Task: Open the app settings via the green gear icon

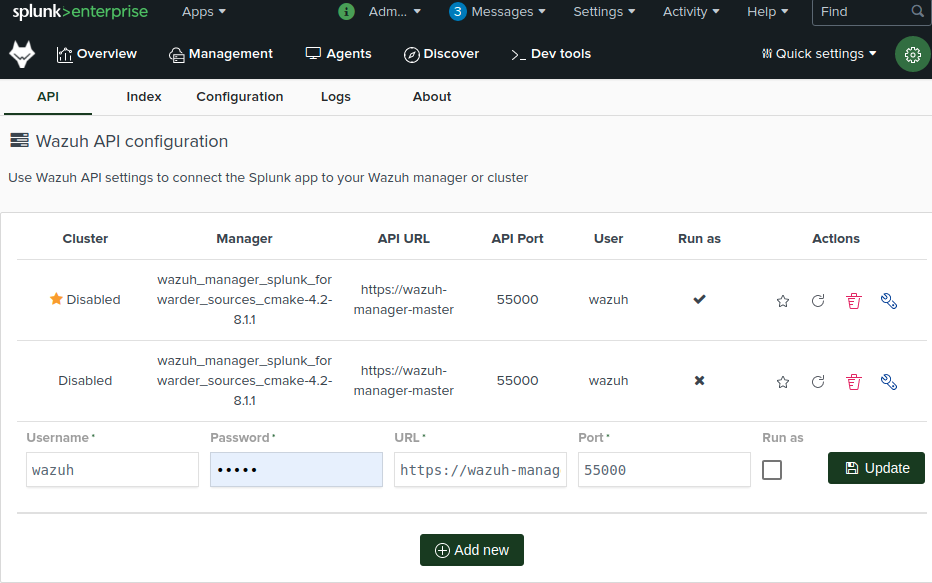Action: pos(911,54)
